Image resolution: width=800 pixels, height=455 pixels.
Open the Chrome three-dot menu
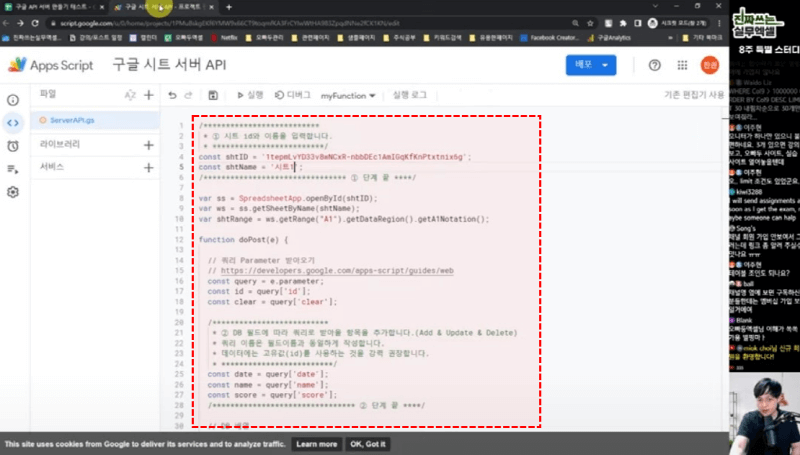coord(719,23)
